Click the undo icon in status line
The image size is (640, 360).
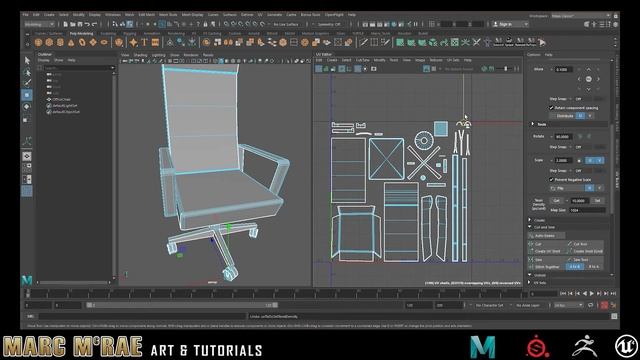click(x=87, y=24)
